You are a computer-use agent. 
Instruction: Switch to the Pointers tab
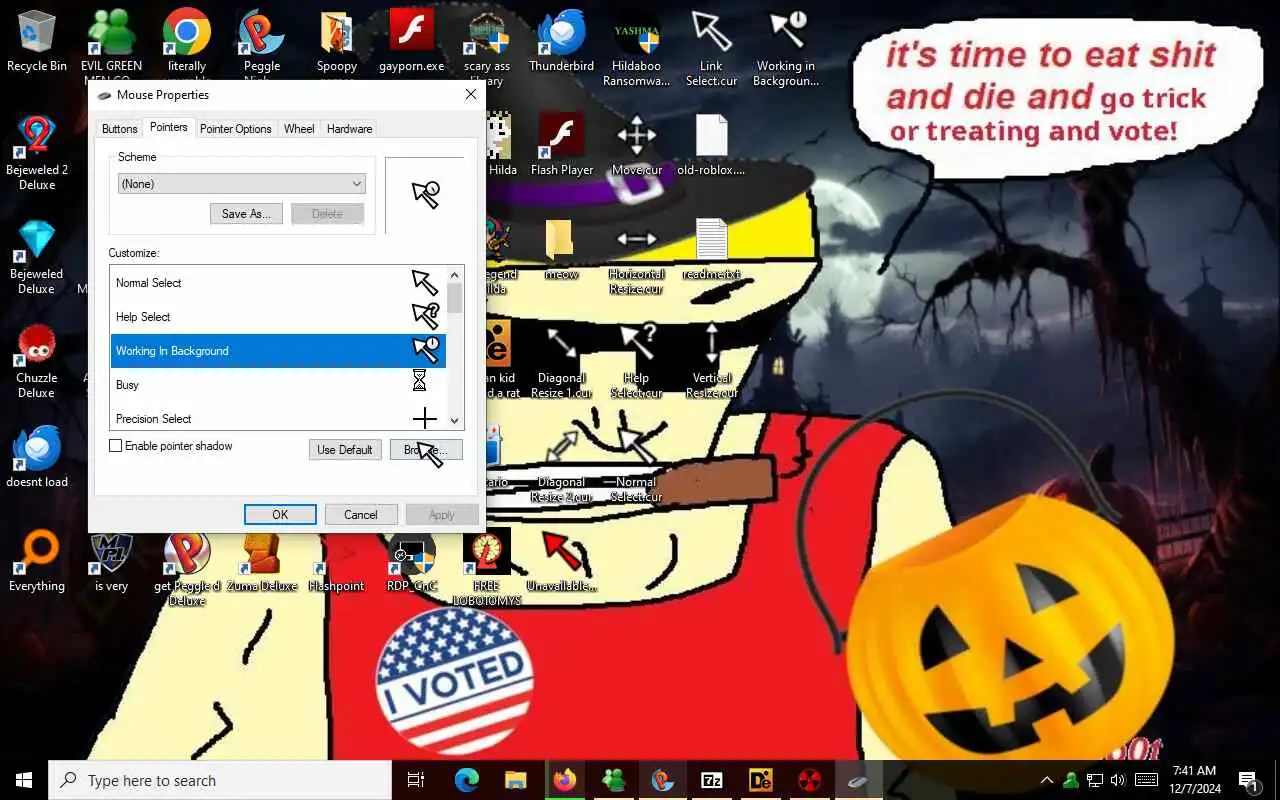(168, 127)
